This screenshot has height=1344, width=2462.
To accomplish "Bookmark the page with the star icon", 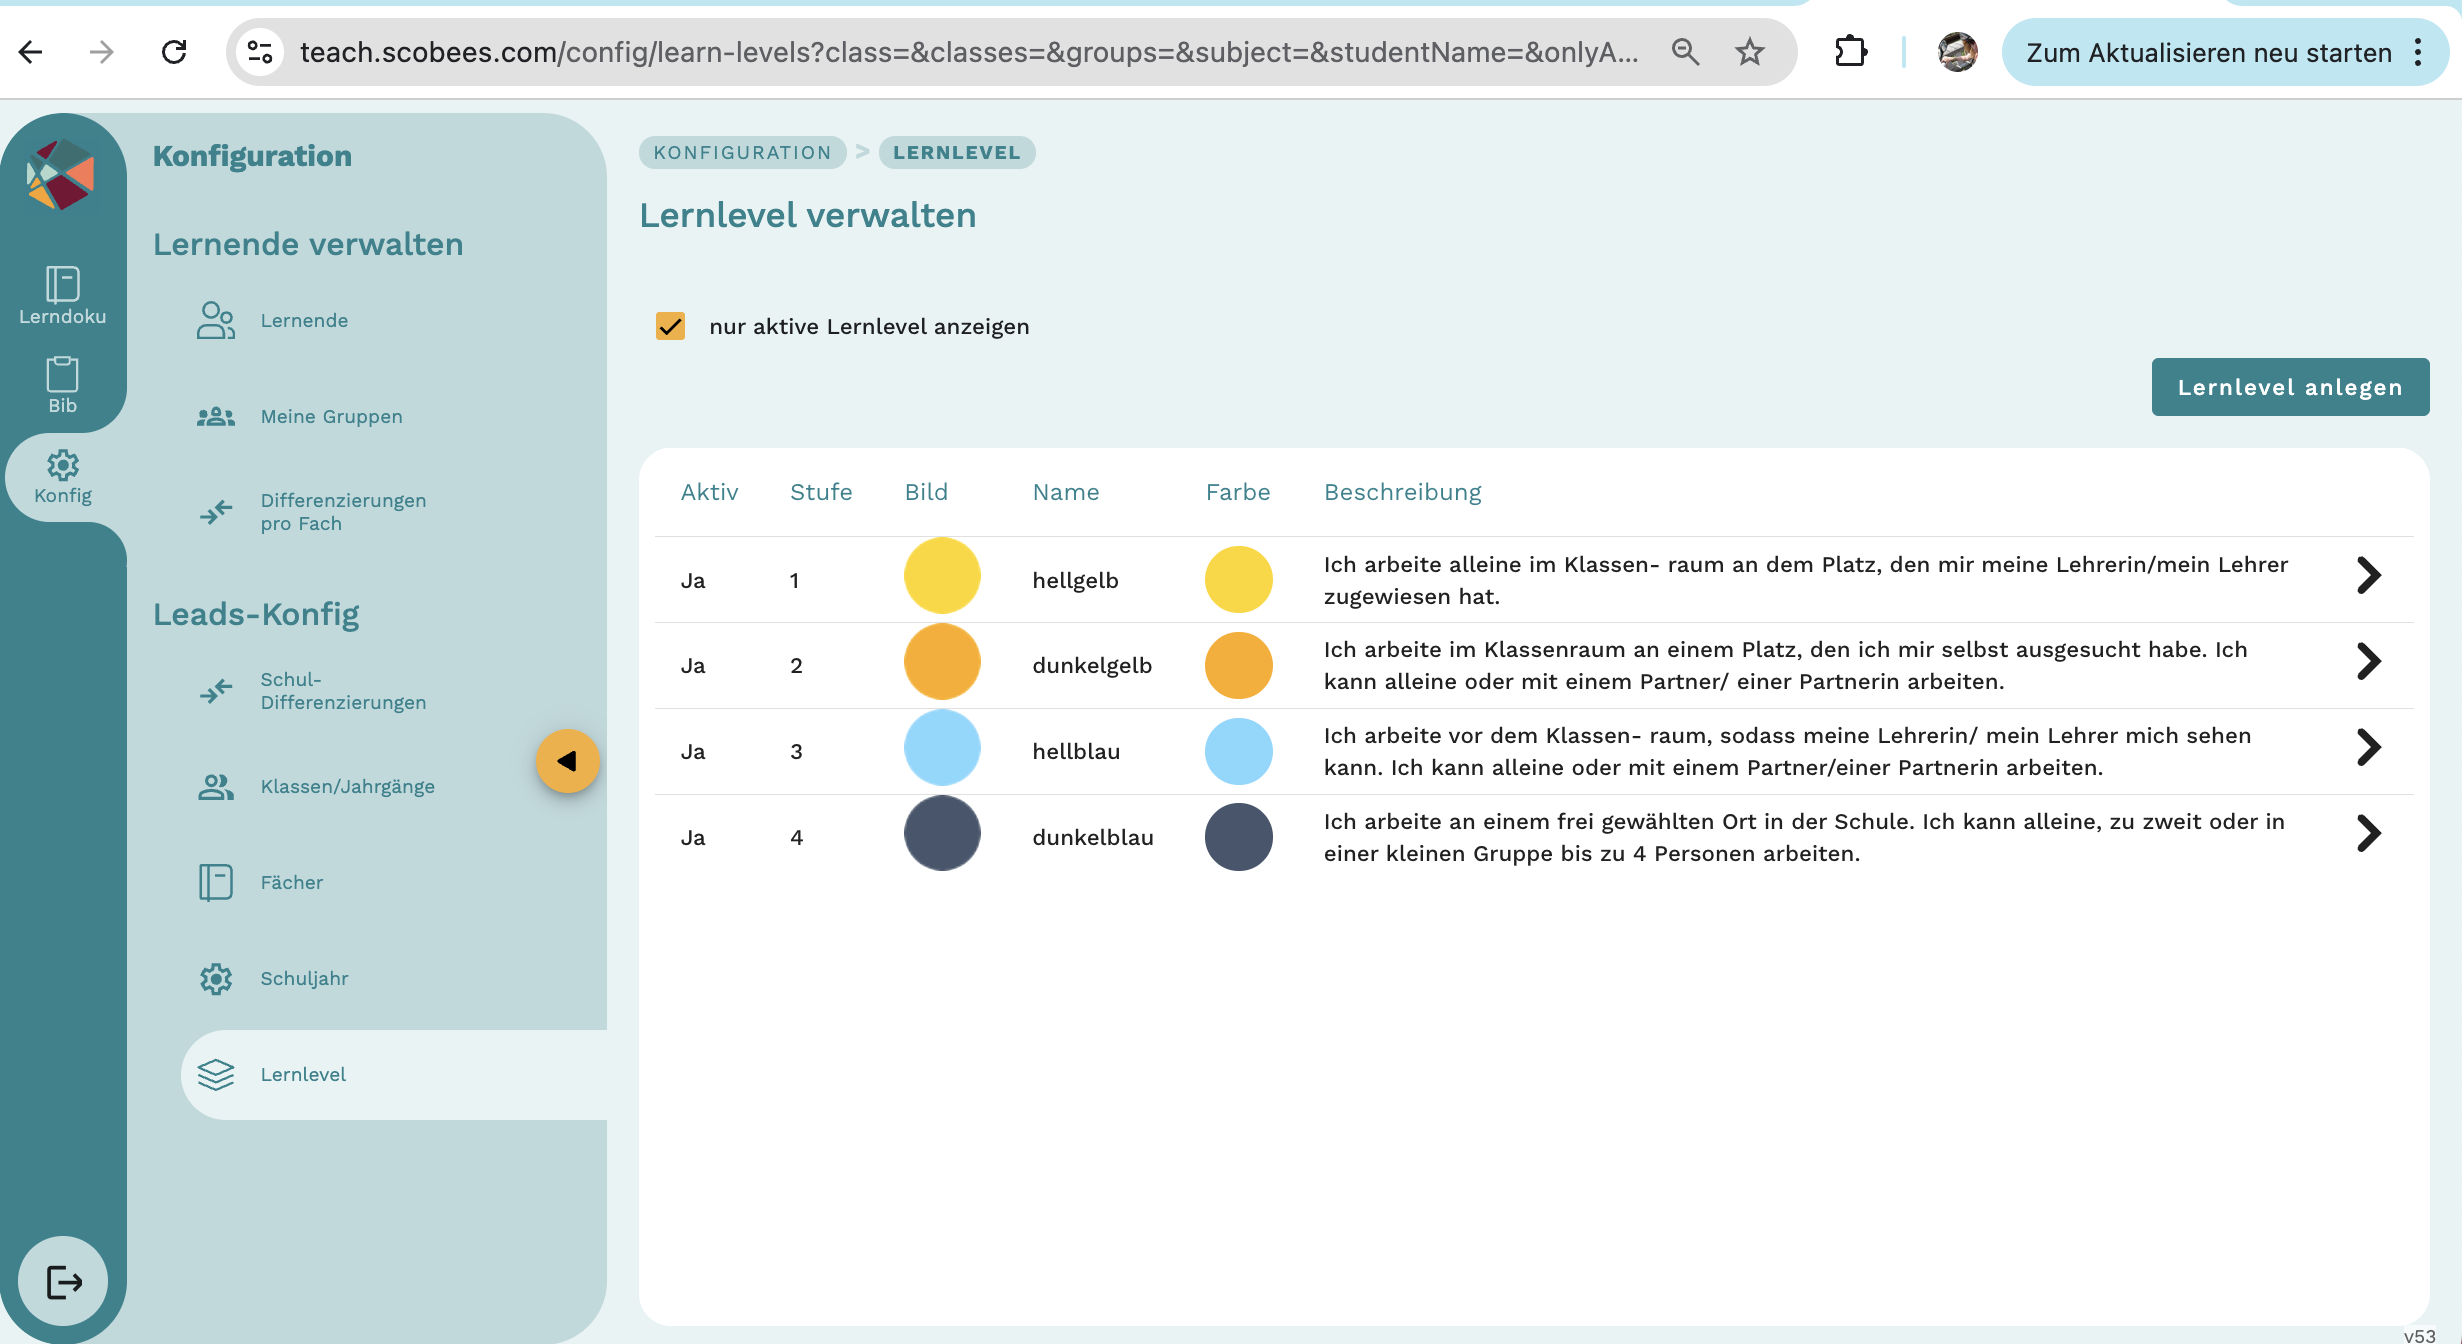I will (1749, 52).
